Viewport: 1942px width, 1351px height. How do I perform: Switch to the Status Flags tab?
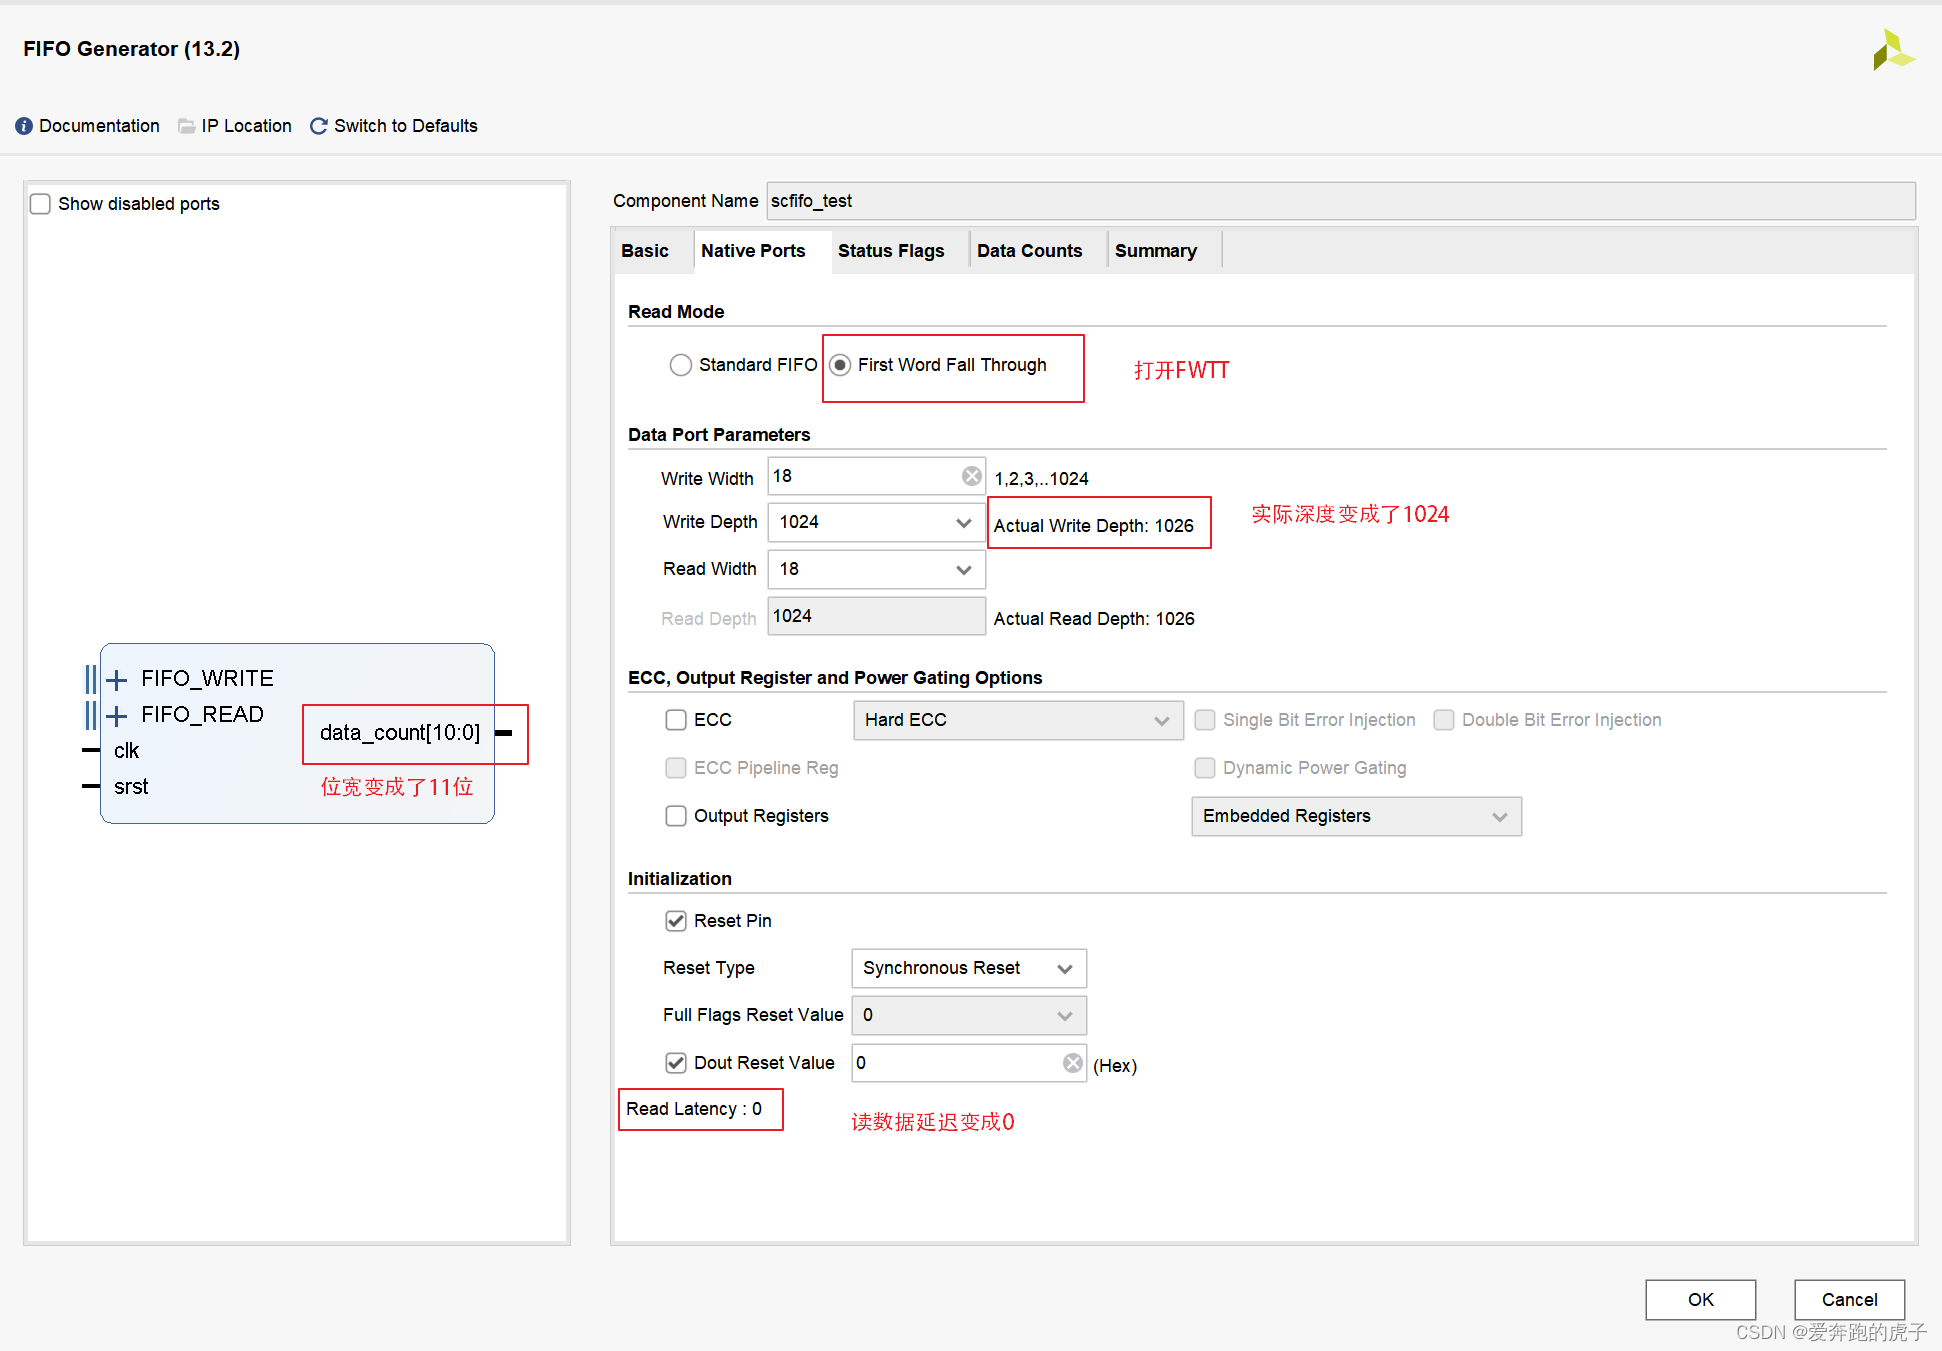[890, 251]
